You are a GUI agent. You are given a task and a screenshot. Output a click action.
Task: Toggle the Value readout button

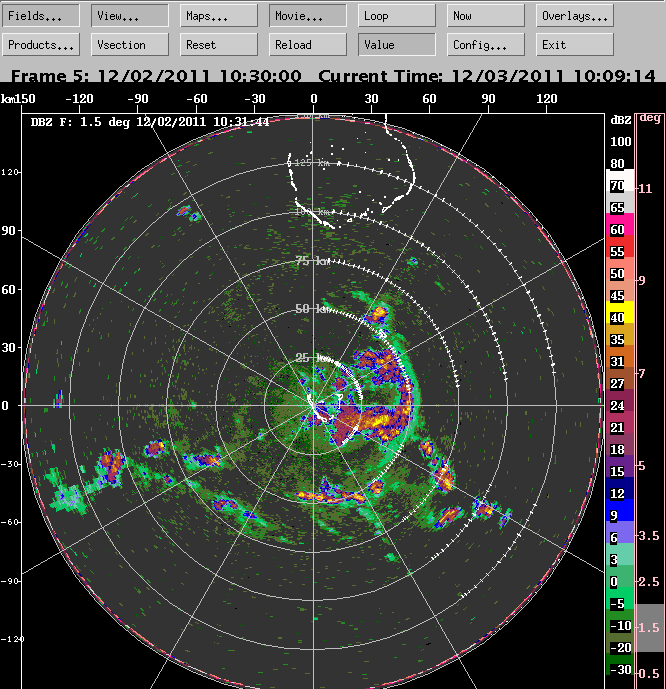click(397, 45)
